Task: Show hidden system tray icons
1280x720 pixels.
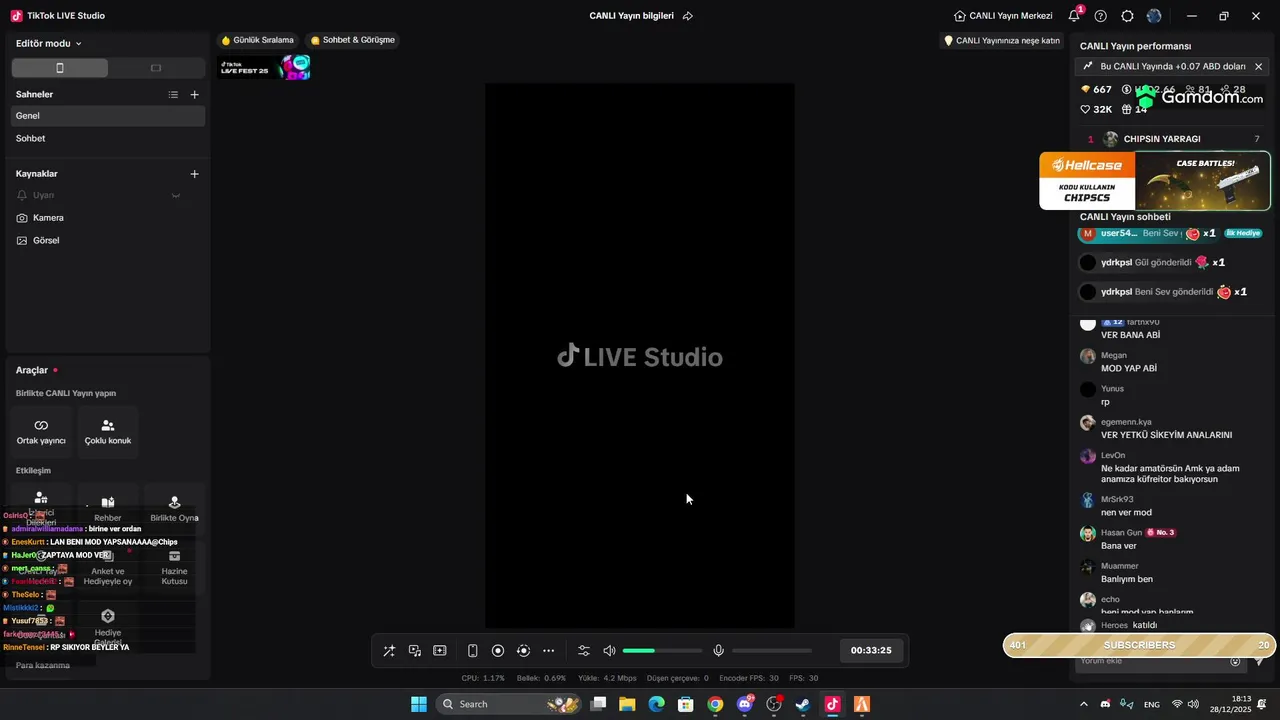Action: click(x=1084, y=704)
